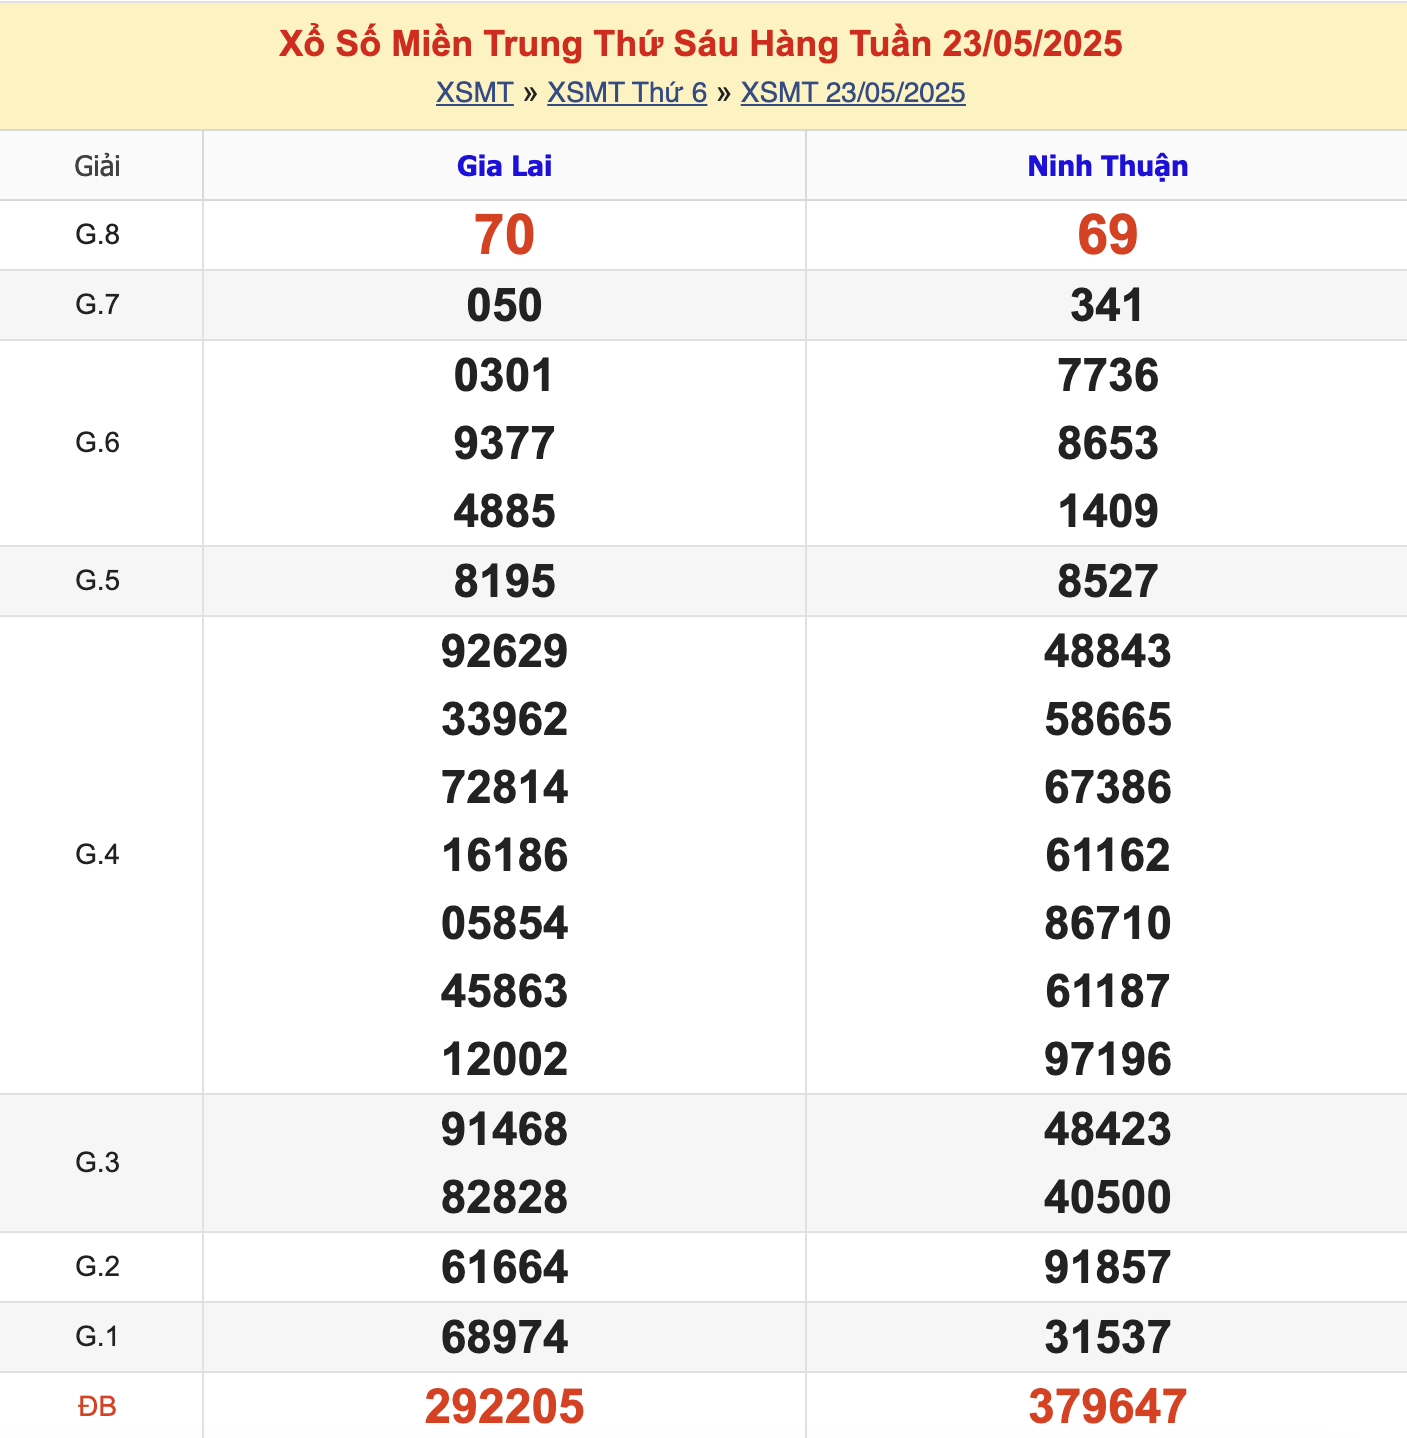Open the XSMT Thứ 6 breadcrumb link

[x=627, y=93]
